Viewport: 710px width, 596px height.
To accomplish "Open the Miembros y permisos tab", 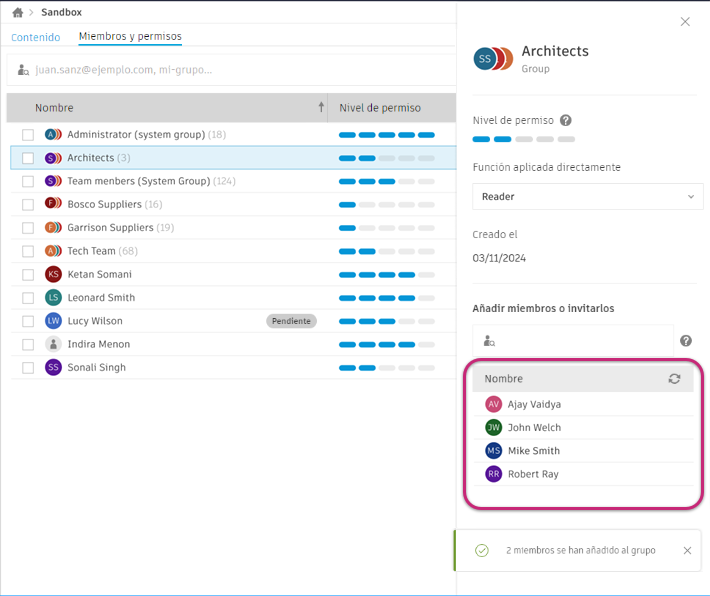I will [130, 37].
